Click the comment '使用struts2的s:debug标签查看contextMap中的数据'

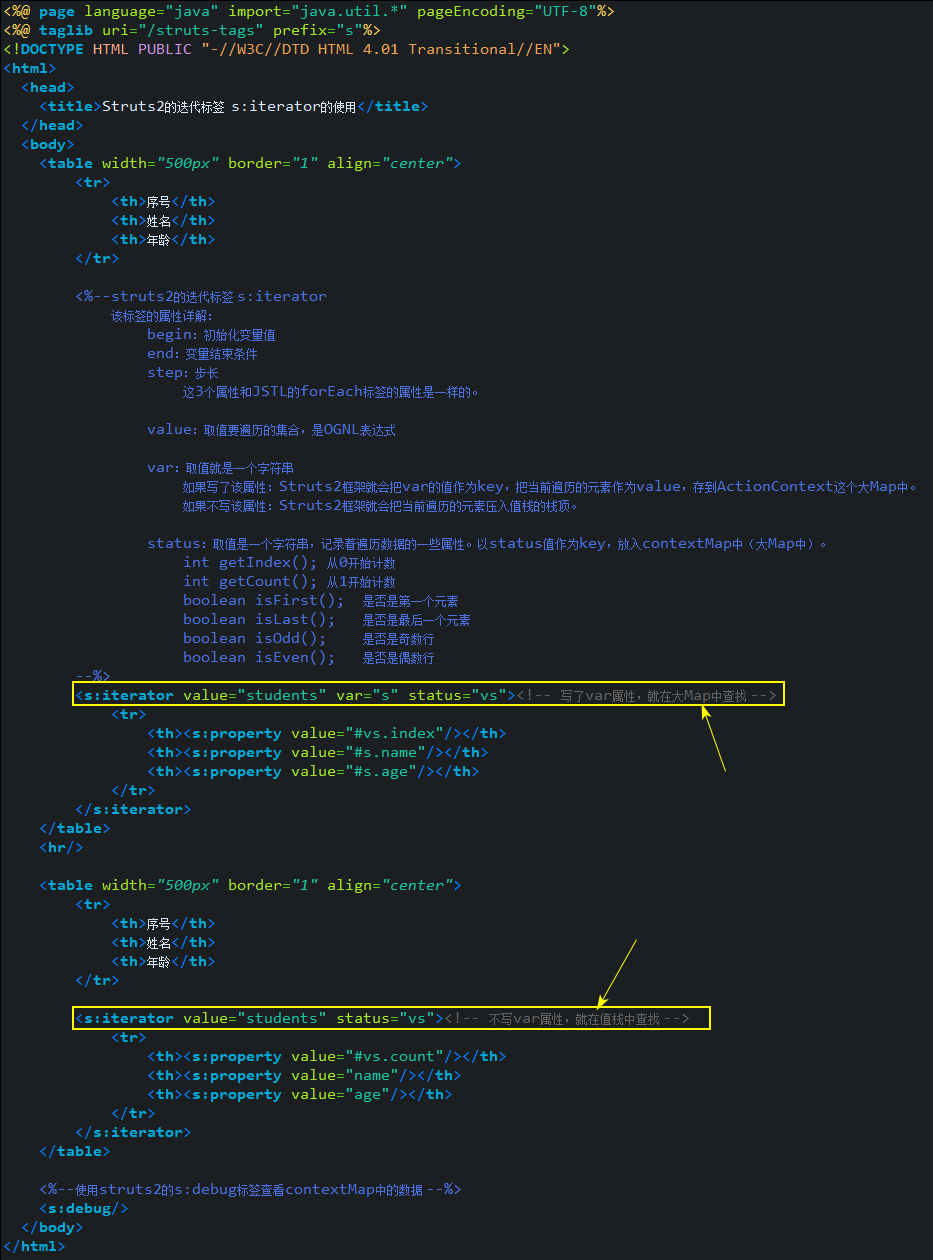click(x=250, y=1189)
